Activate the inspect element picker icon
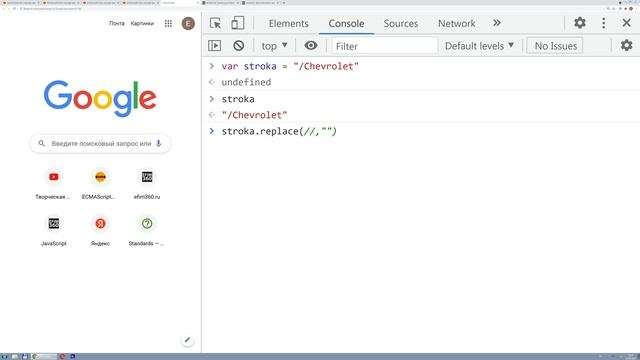640x360 pixels. pos(215,23)
